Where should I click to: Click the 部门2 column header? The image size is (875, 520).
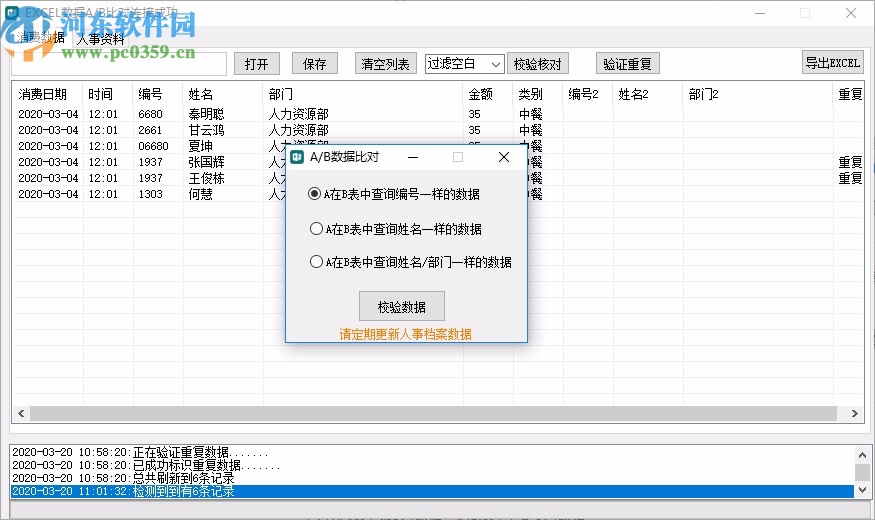(758, 94)
